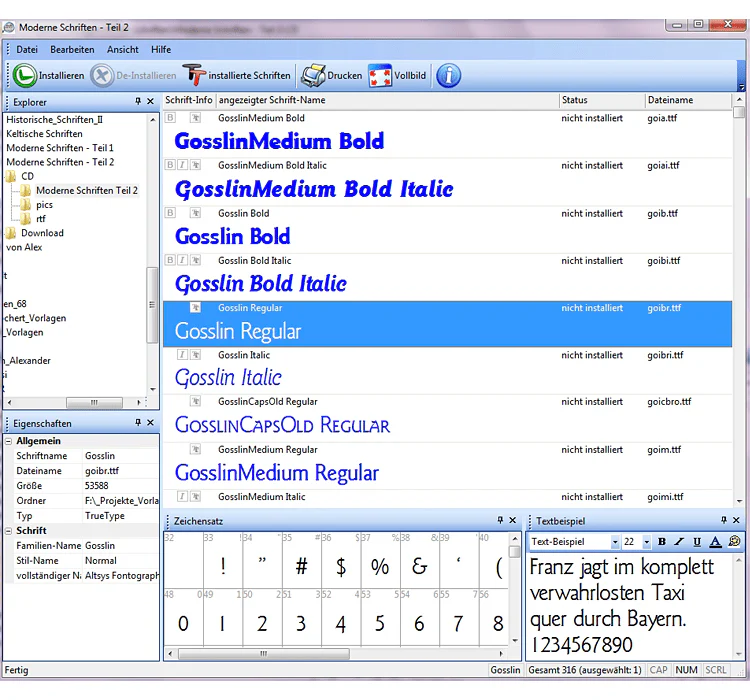Open the Bearbeiten menu

pyautogui.click(x=72, y=50)
